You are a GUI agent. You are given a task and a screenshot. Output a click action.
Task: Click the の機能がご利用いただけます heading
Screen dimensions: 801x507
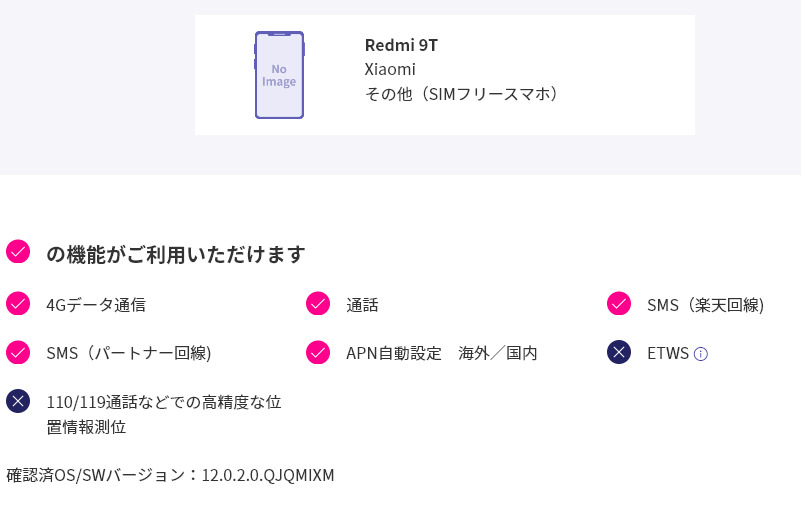(x=175, y=254)
